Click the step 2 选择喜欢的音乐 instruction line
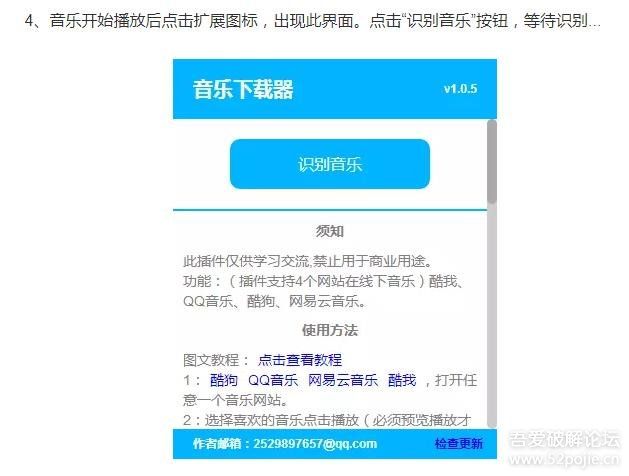Viewport: 629px width, 476px height. click(x=327, y=420)
